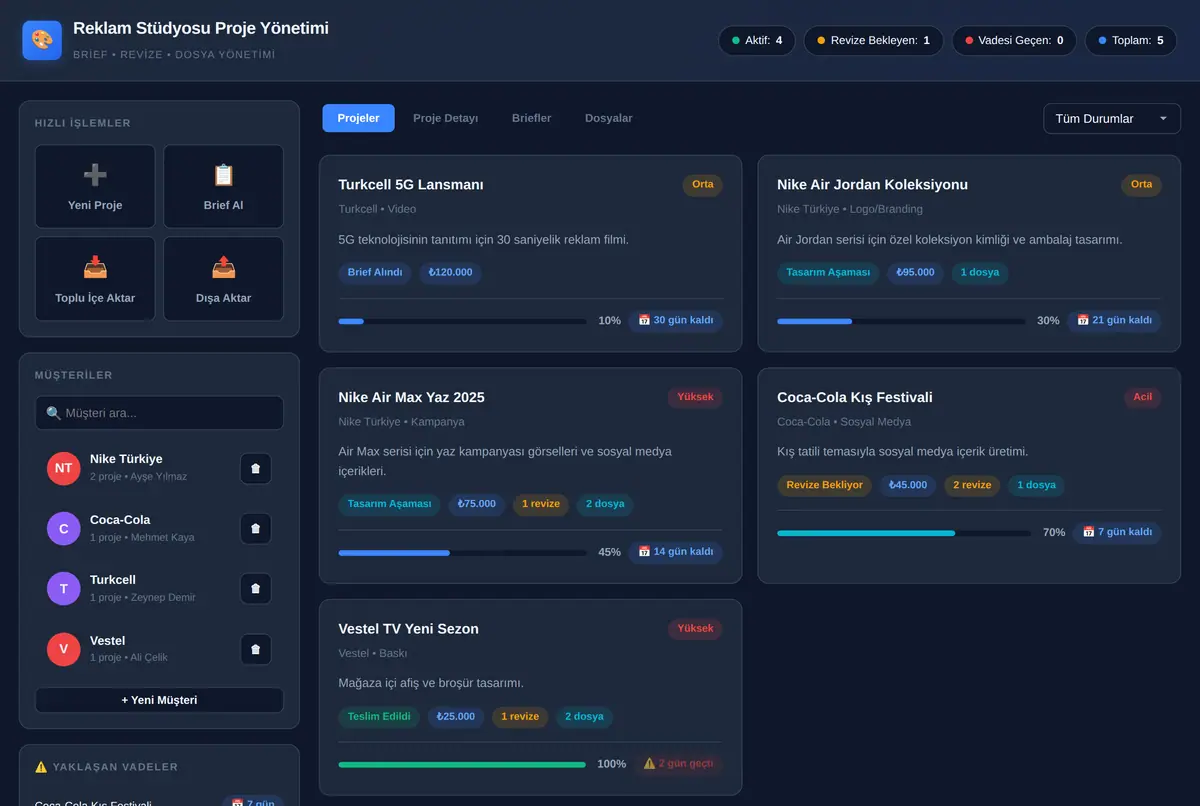
Task: Open the Dosyalar tab
Action: (609, 118)
